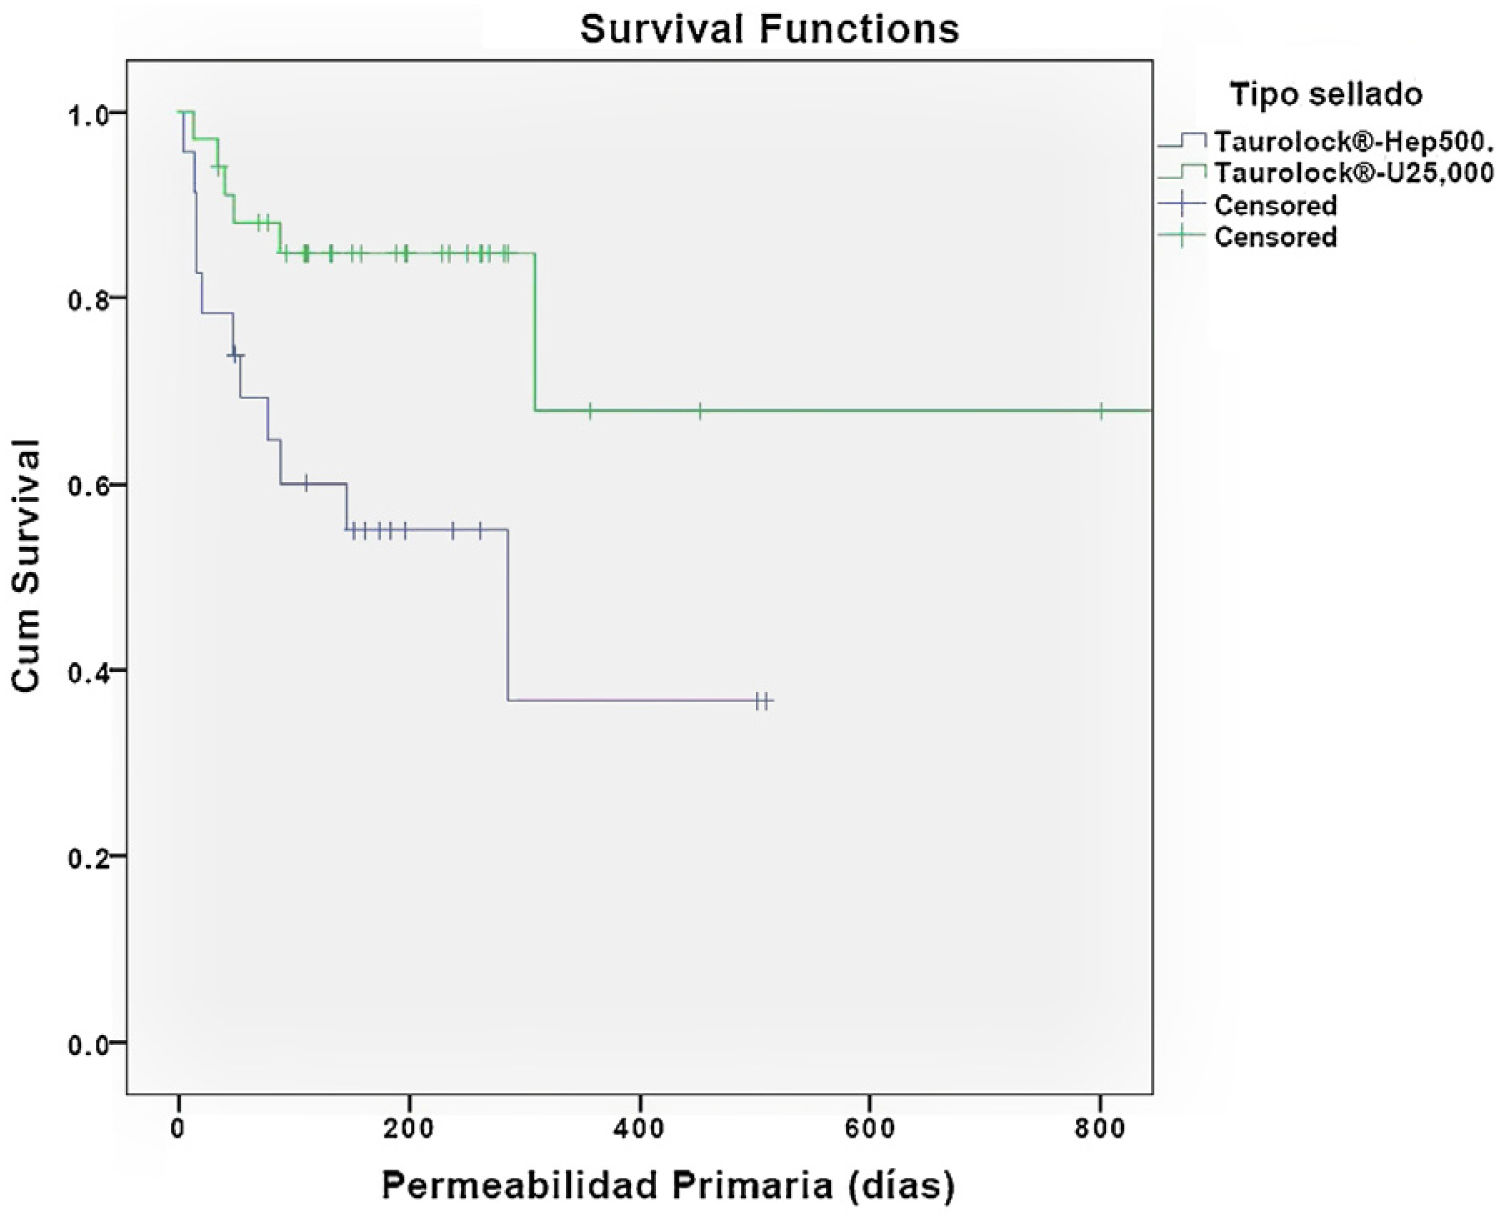The width and height of the screenshot is (1503, 1218).
Task: Select the 400 x-axis tick label
Action: [x=639, y=1130]
